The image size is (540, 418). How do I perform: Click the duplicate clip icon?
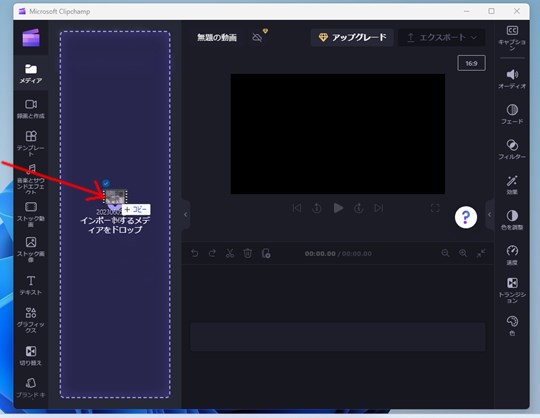point(266,253)
